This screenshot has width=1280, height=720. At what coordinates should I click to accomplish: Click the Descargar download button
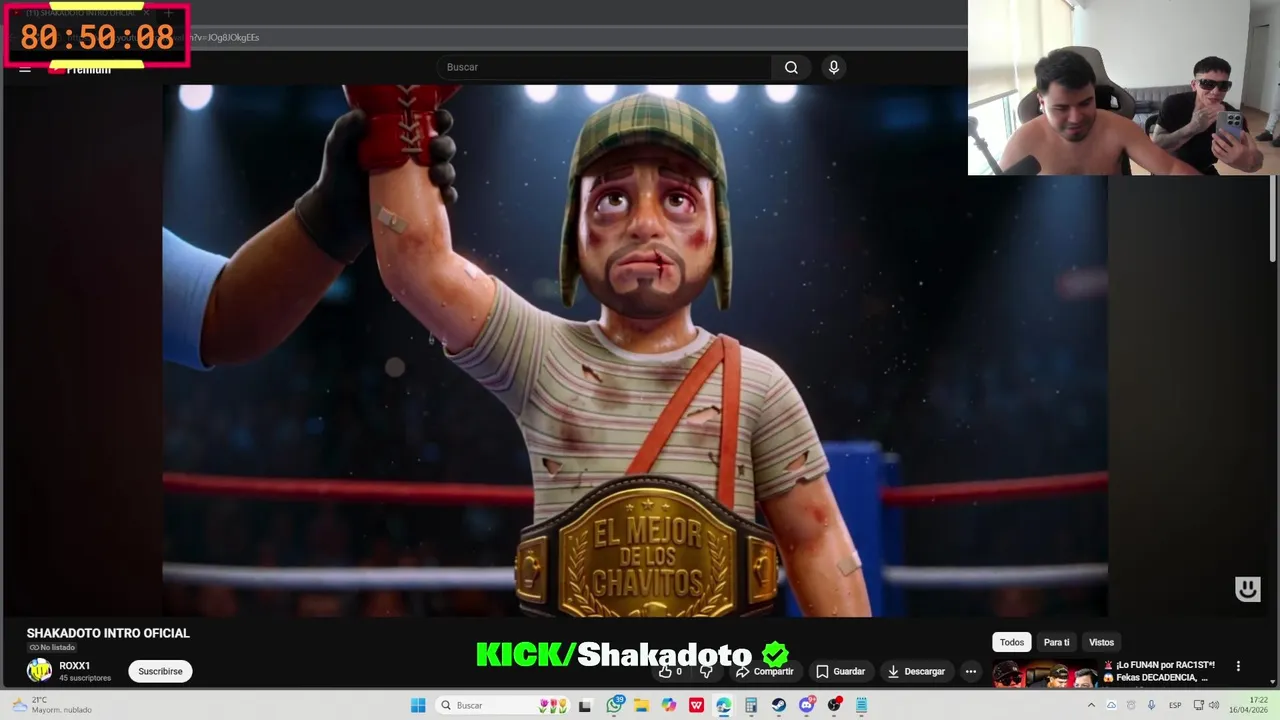pyautogui.click(x=916, y=671)
